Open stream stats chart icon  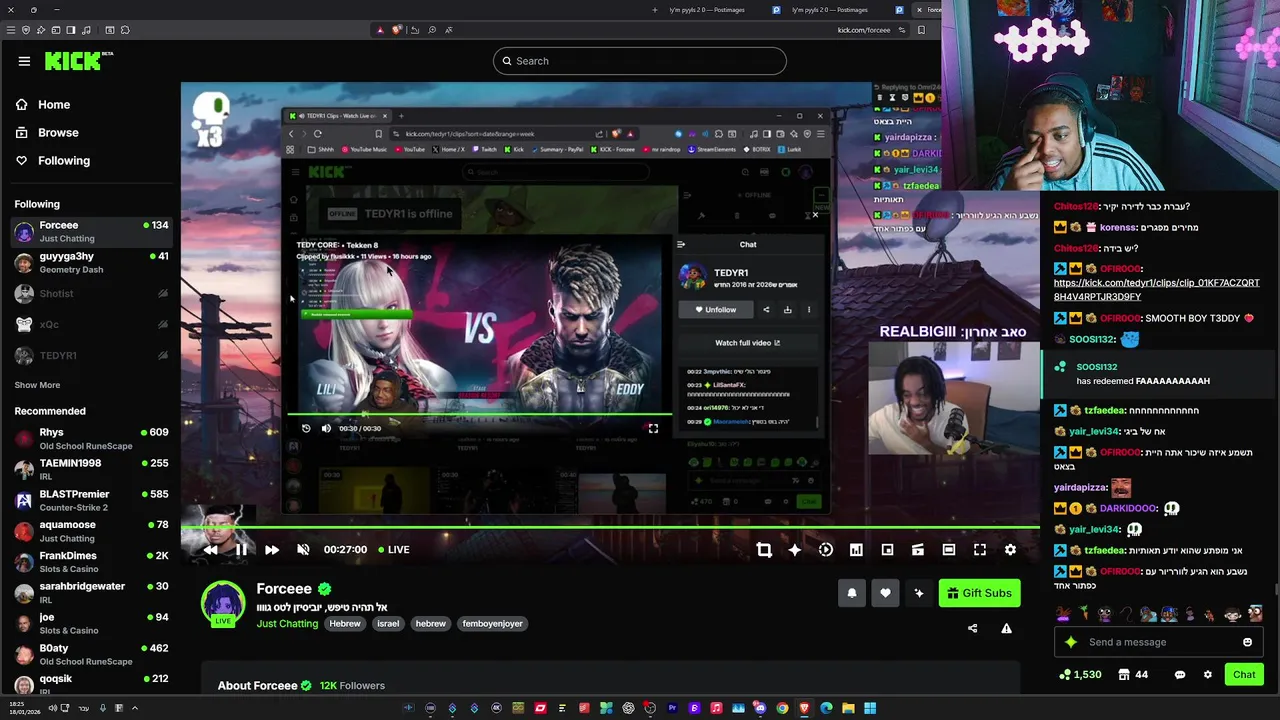coord(856,549)
